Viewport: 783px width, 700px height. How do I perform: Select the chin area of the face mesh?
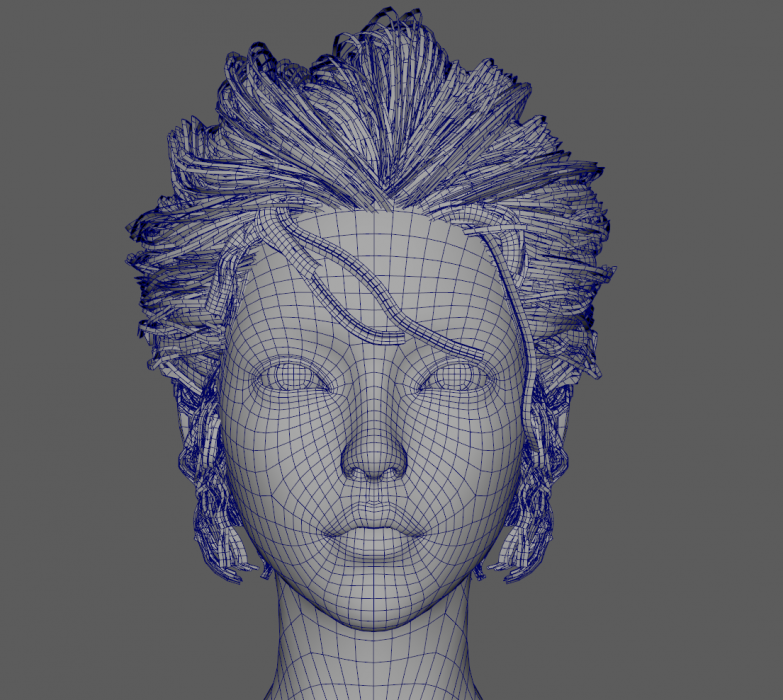point(376,597)
